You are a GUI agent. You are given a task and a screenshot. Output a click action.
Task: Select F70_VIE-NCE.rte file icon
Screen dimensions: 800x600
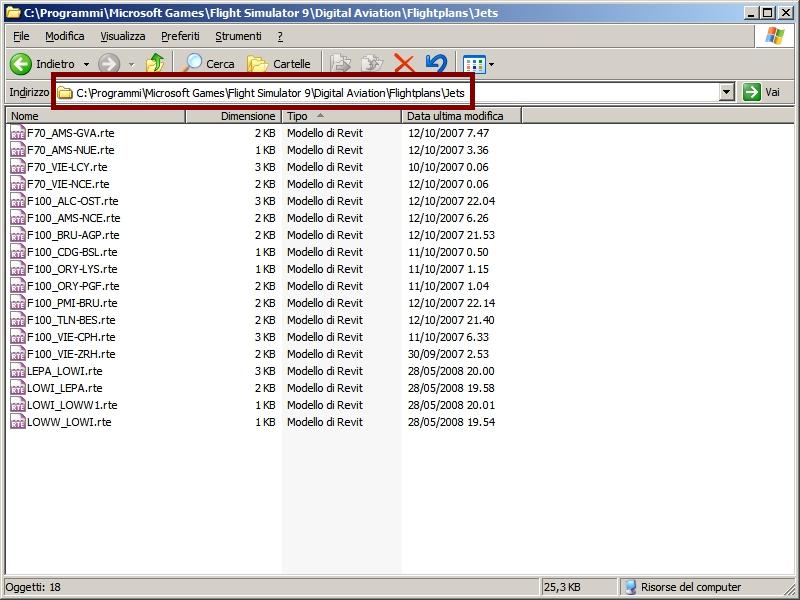coord(18,184)
